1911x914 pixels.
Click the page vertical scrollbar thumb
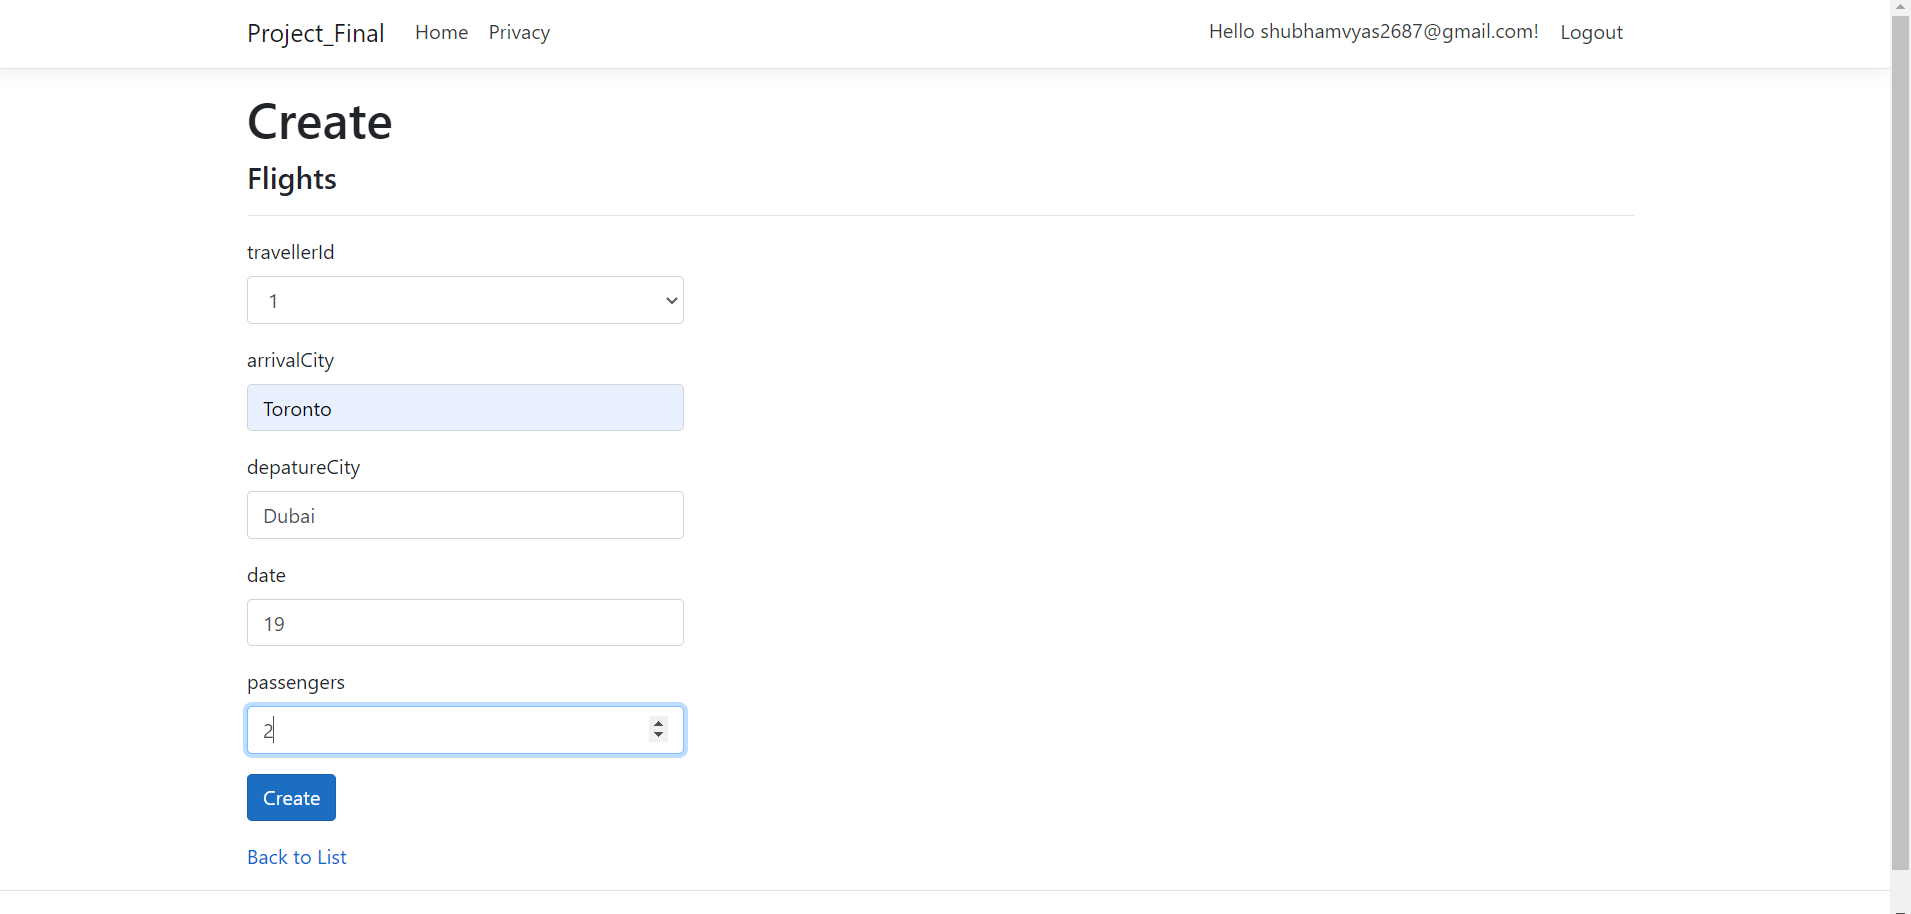(x=1900, y=442)
